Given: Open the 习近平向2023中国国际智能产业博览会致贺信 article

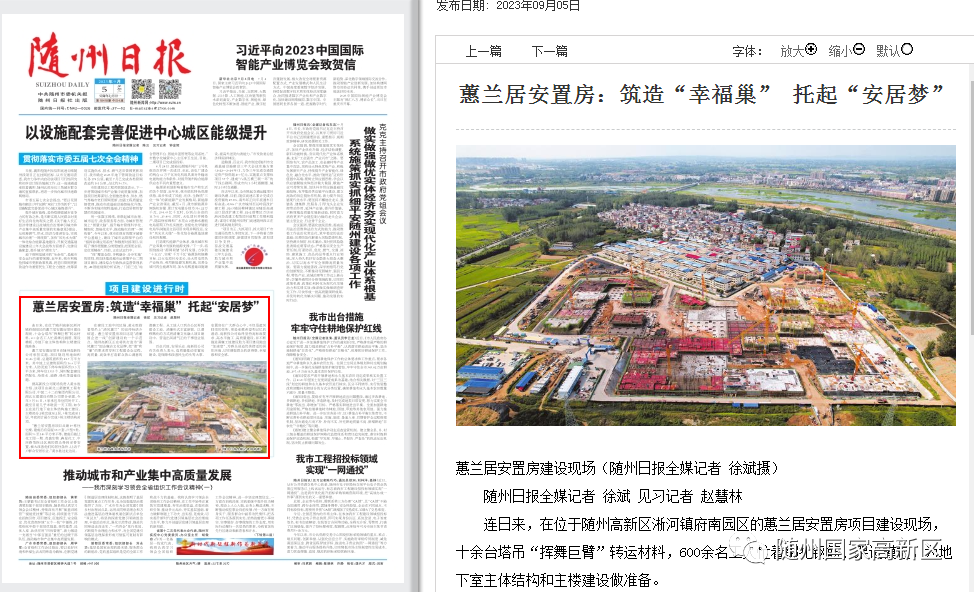Looking at the screenshot, I should coord(299,57).
